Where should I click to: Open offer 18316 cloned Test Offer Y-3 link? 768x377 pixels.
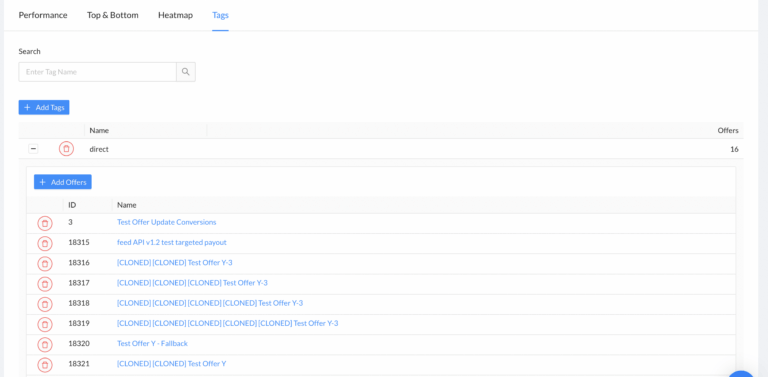(175, 262)
